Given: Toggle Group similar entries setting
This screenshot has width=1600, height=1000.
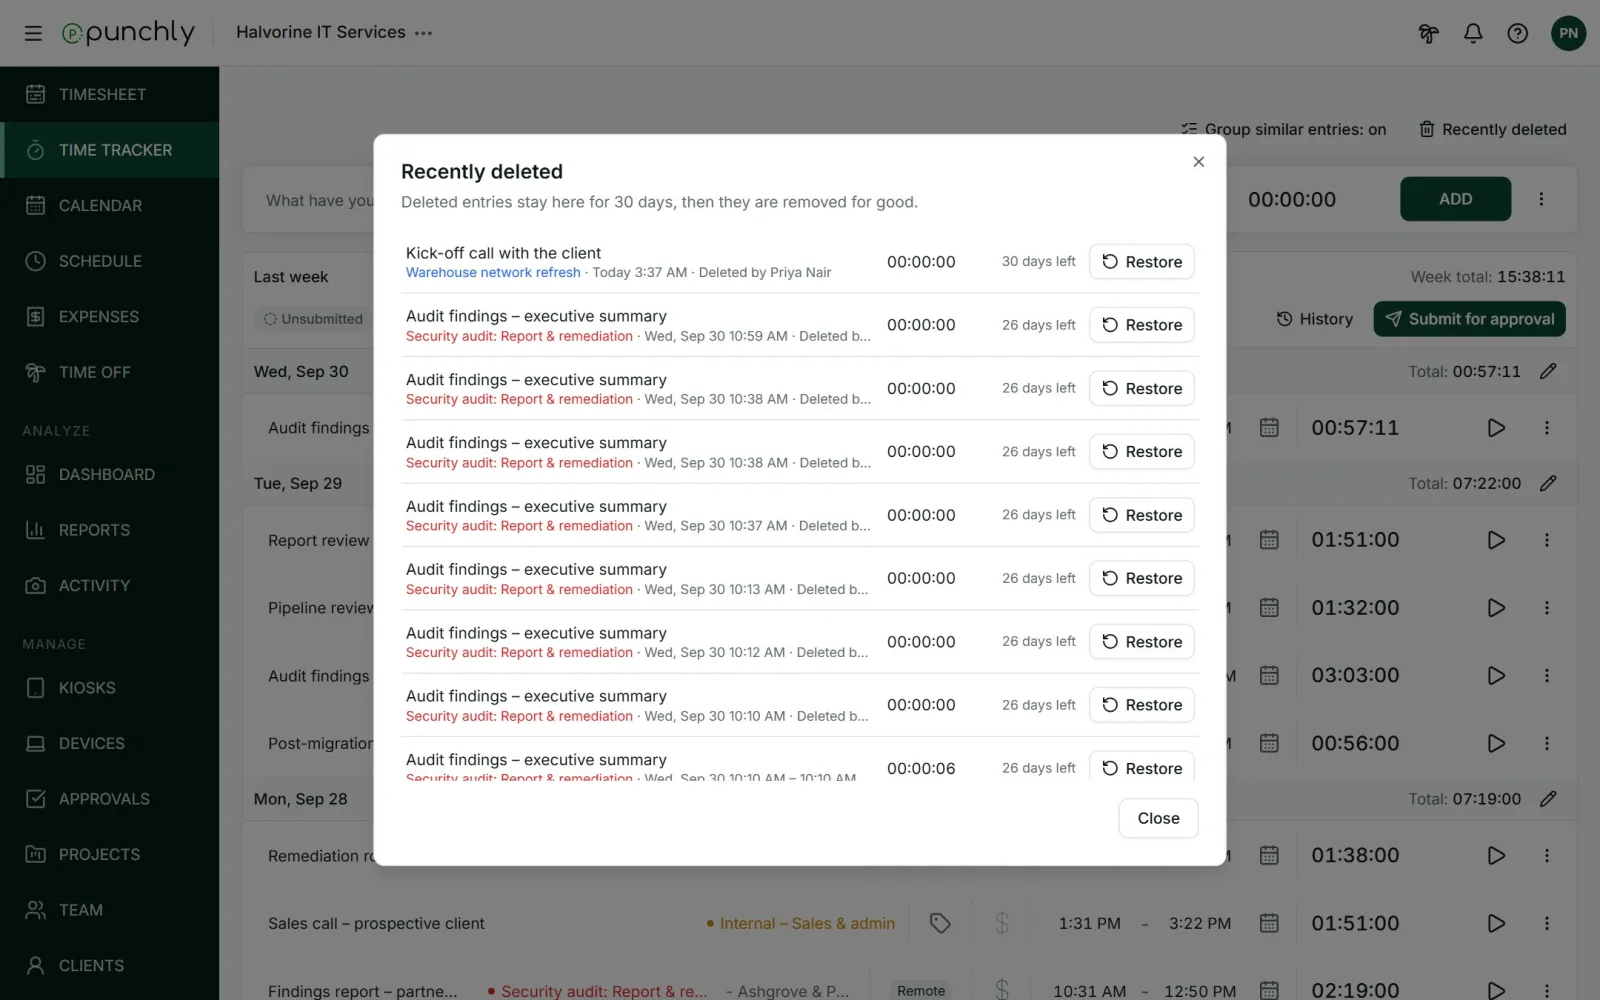Looking at the screenshot, I should point(1283,129).
